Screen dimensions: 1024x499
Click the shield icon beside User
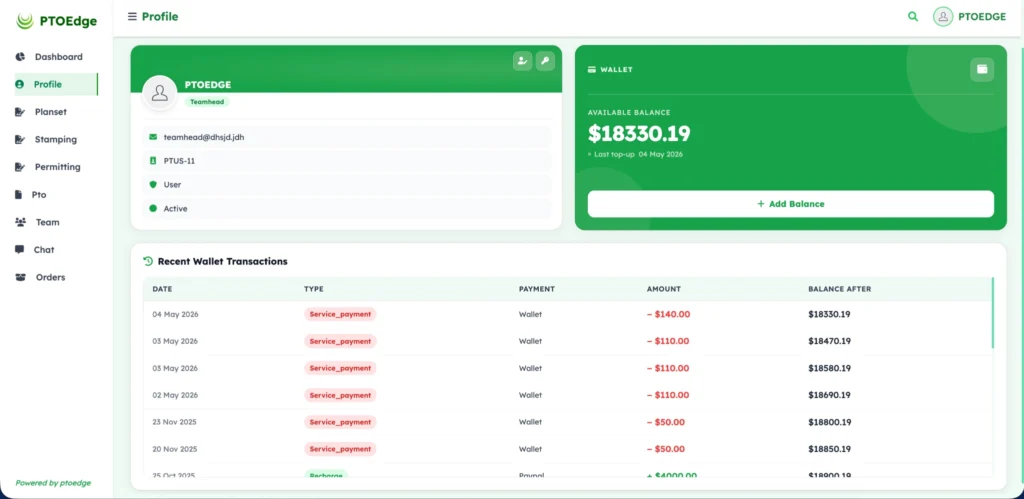153,185
